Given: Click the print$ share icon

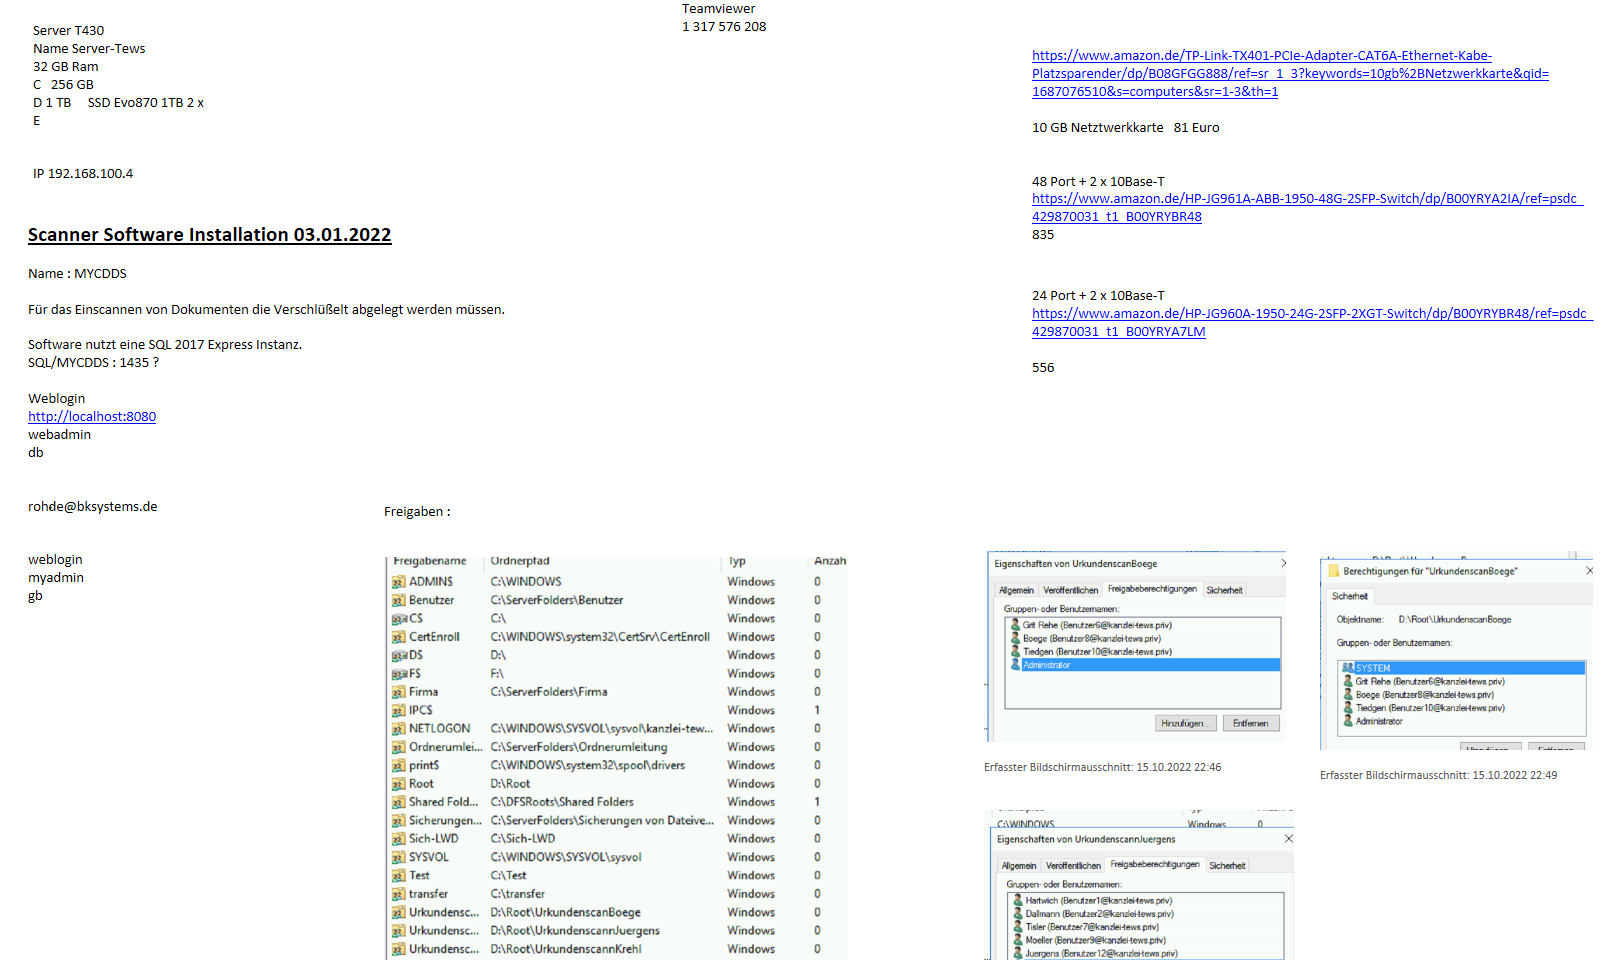Looking at the screenshot, I should 398,766.
